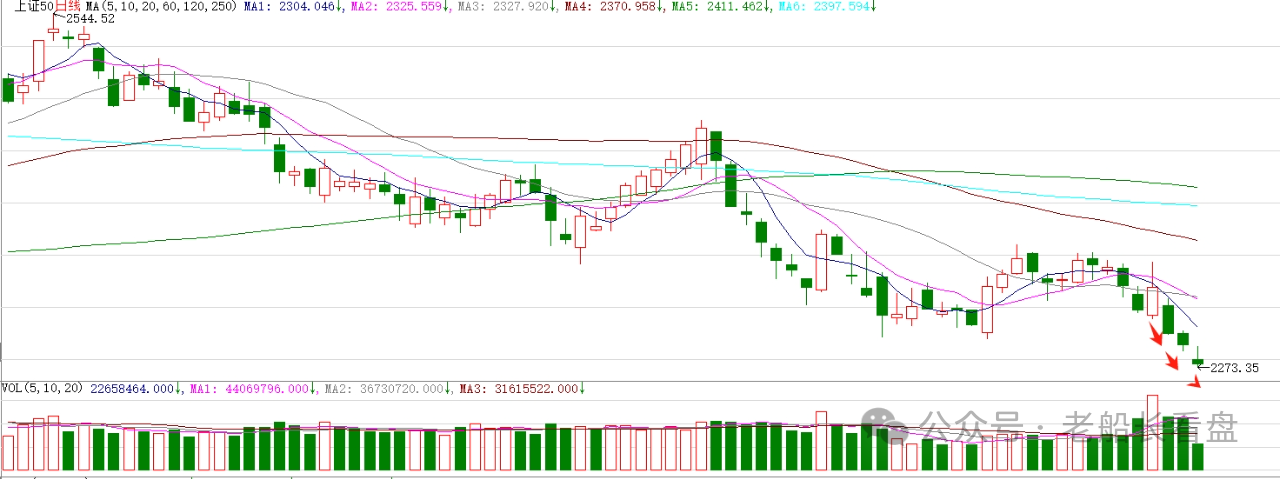Click the 2273.35 low price label
This screenshot has width=1280, height=479.
point(1234,368)
